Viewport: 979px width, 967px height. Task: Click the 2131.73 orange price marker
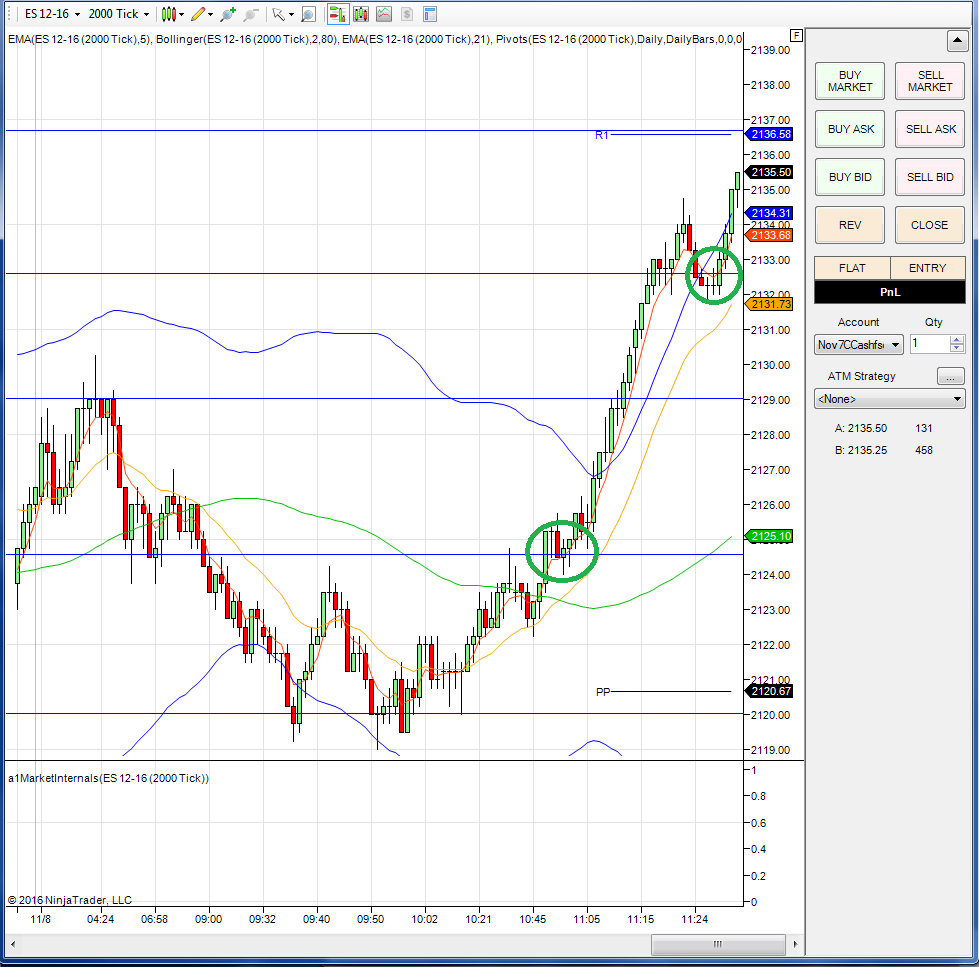click(770, 304)
